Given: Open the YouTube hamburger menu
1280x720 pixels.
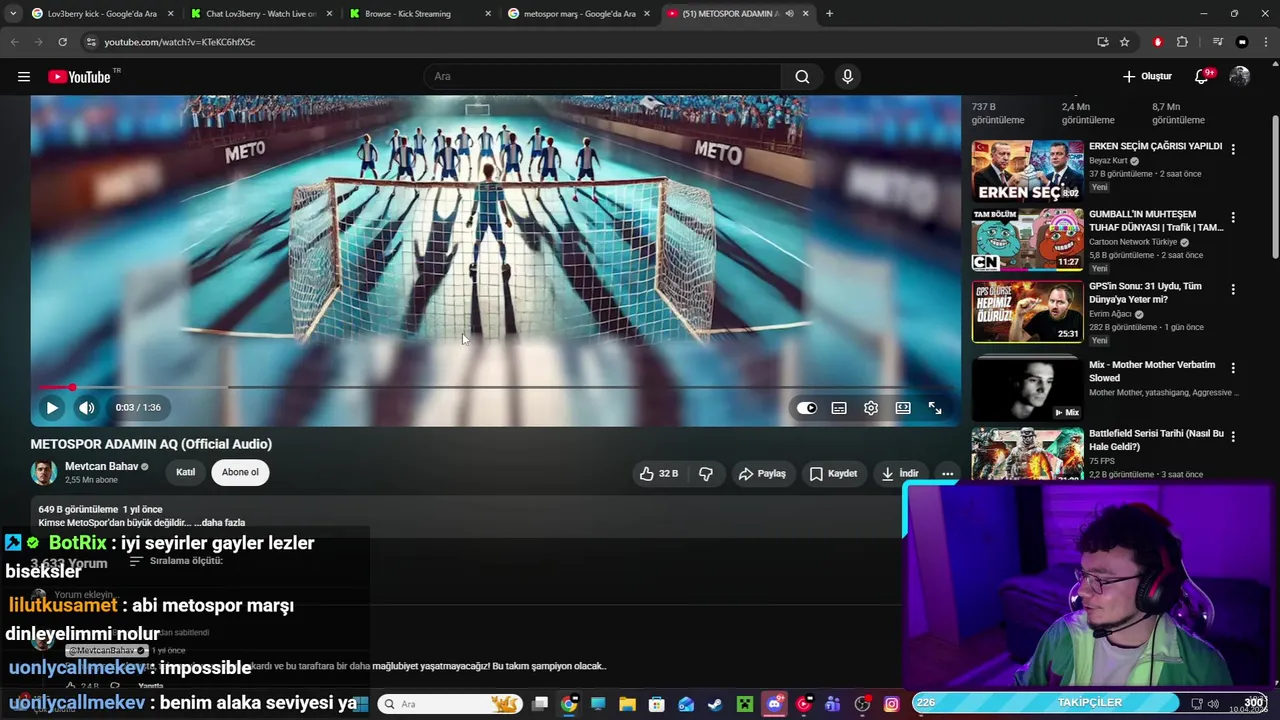Looking at the screenshot, I should [x=24, y=77].
